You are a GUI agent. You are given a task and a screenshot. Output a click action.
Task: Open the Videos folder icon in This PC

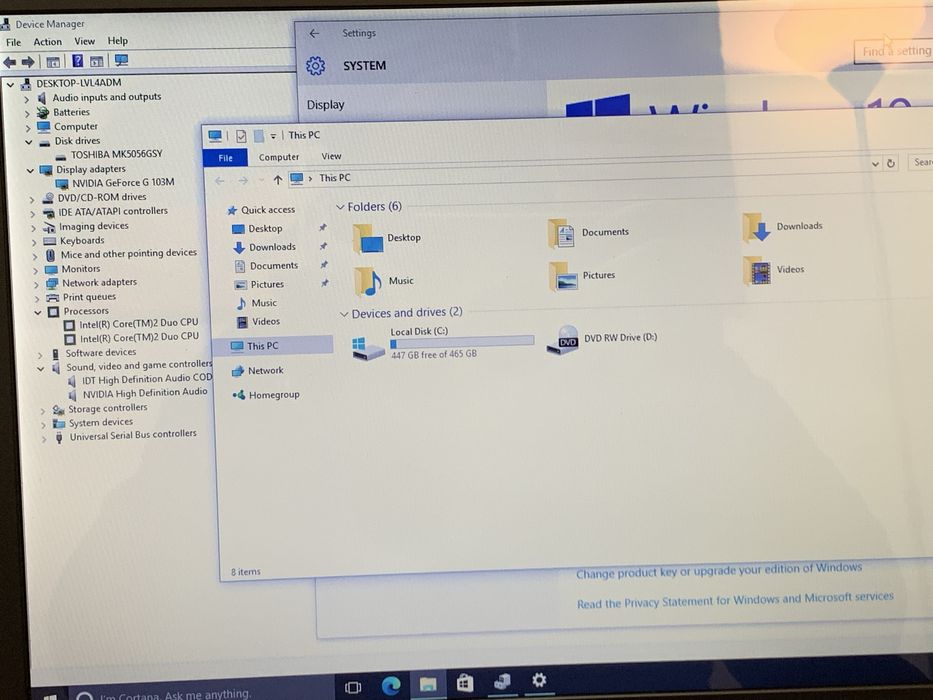[757, 271]
